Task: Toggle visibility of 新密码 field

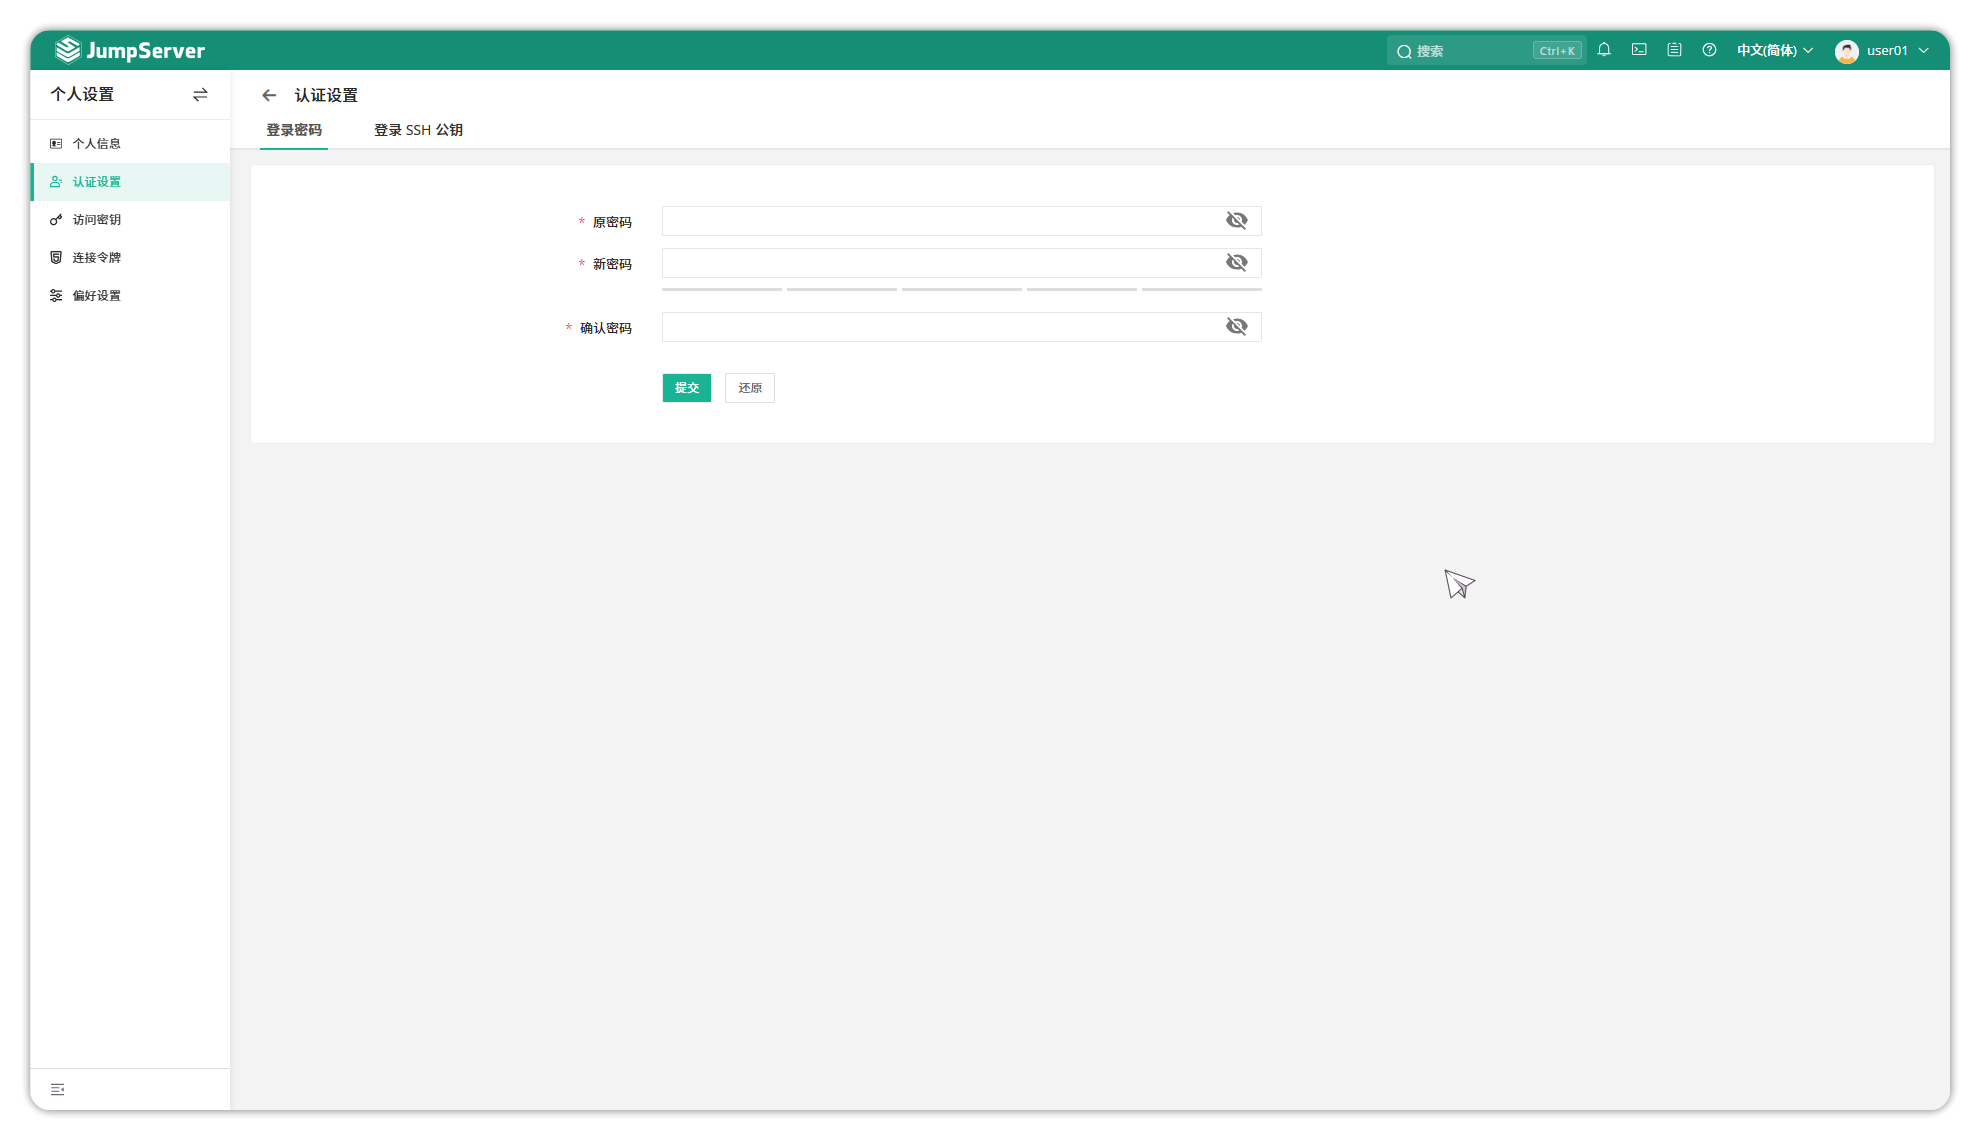Action: coord(1236,263)
